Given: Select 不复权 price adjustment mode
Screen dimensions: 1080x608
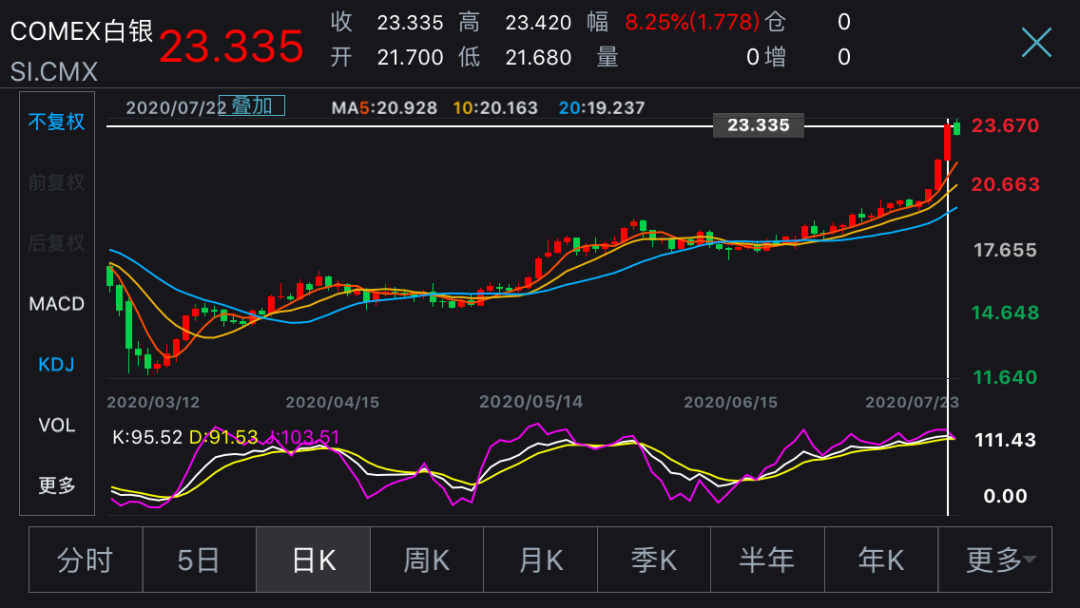Looking at the screenshot, I should point(56,122).
